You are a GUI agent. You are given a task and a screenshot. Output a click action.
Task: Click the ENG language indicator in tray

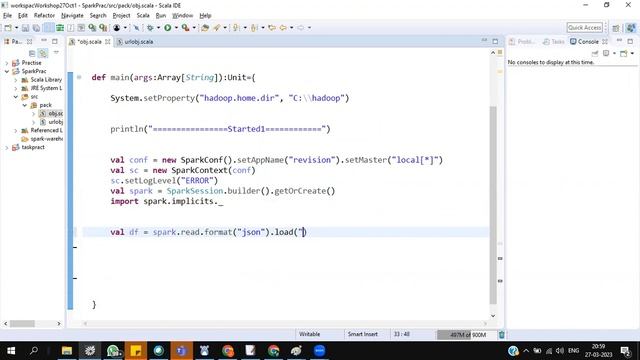pyautogui.click(x=573, y=351)
